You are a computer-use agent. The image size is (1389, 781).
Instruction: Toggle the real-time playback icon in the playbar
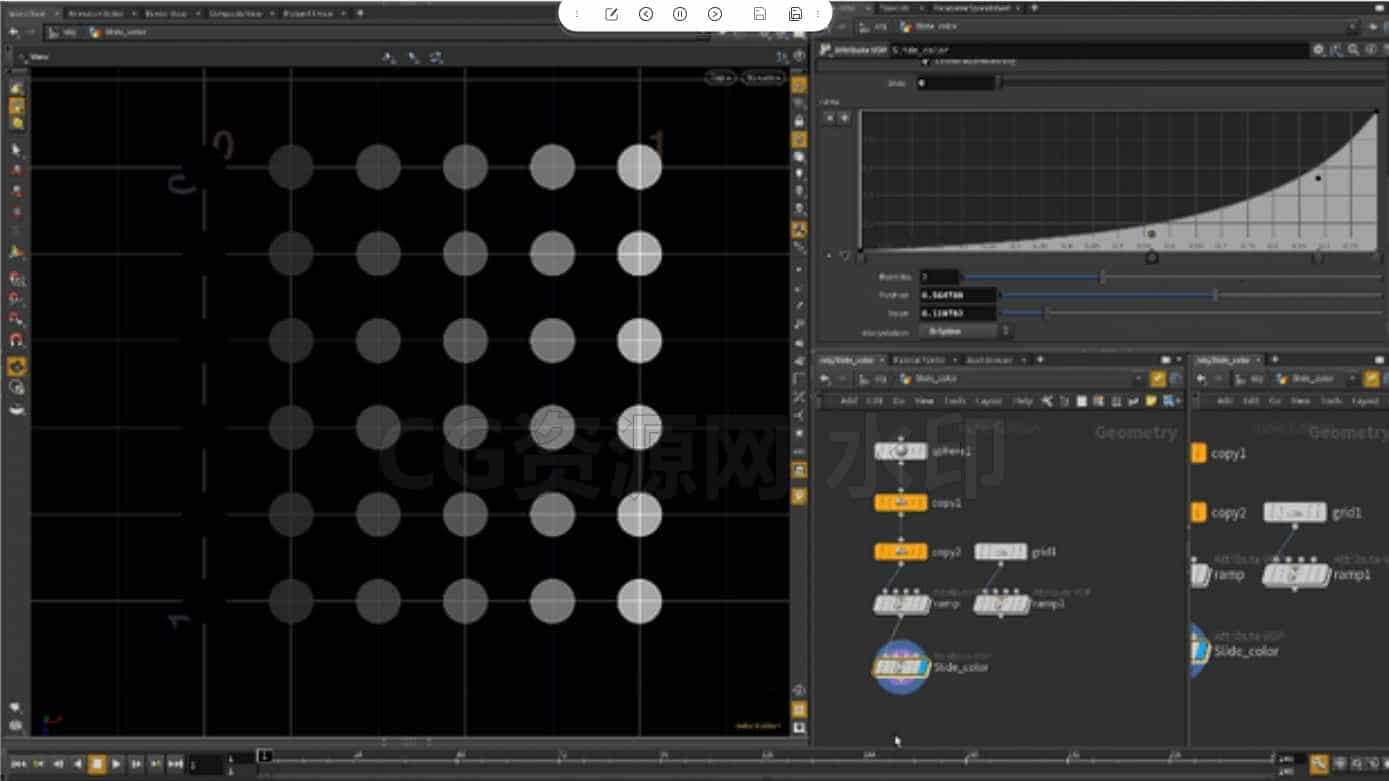(x=1320, y=764)
